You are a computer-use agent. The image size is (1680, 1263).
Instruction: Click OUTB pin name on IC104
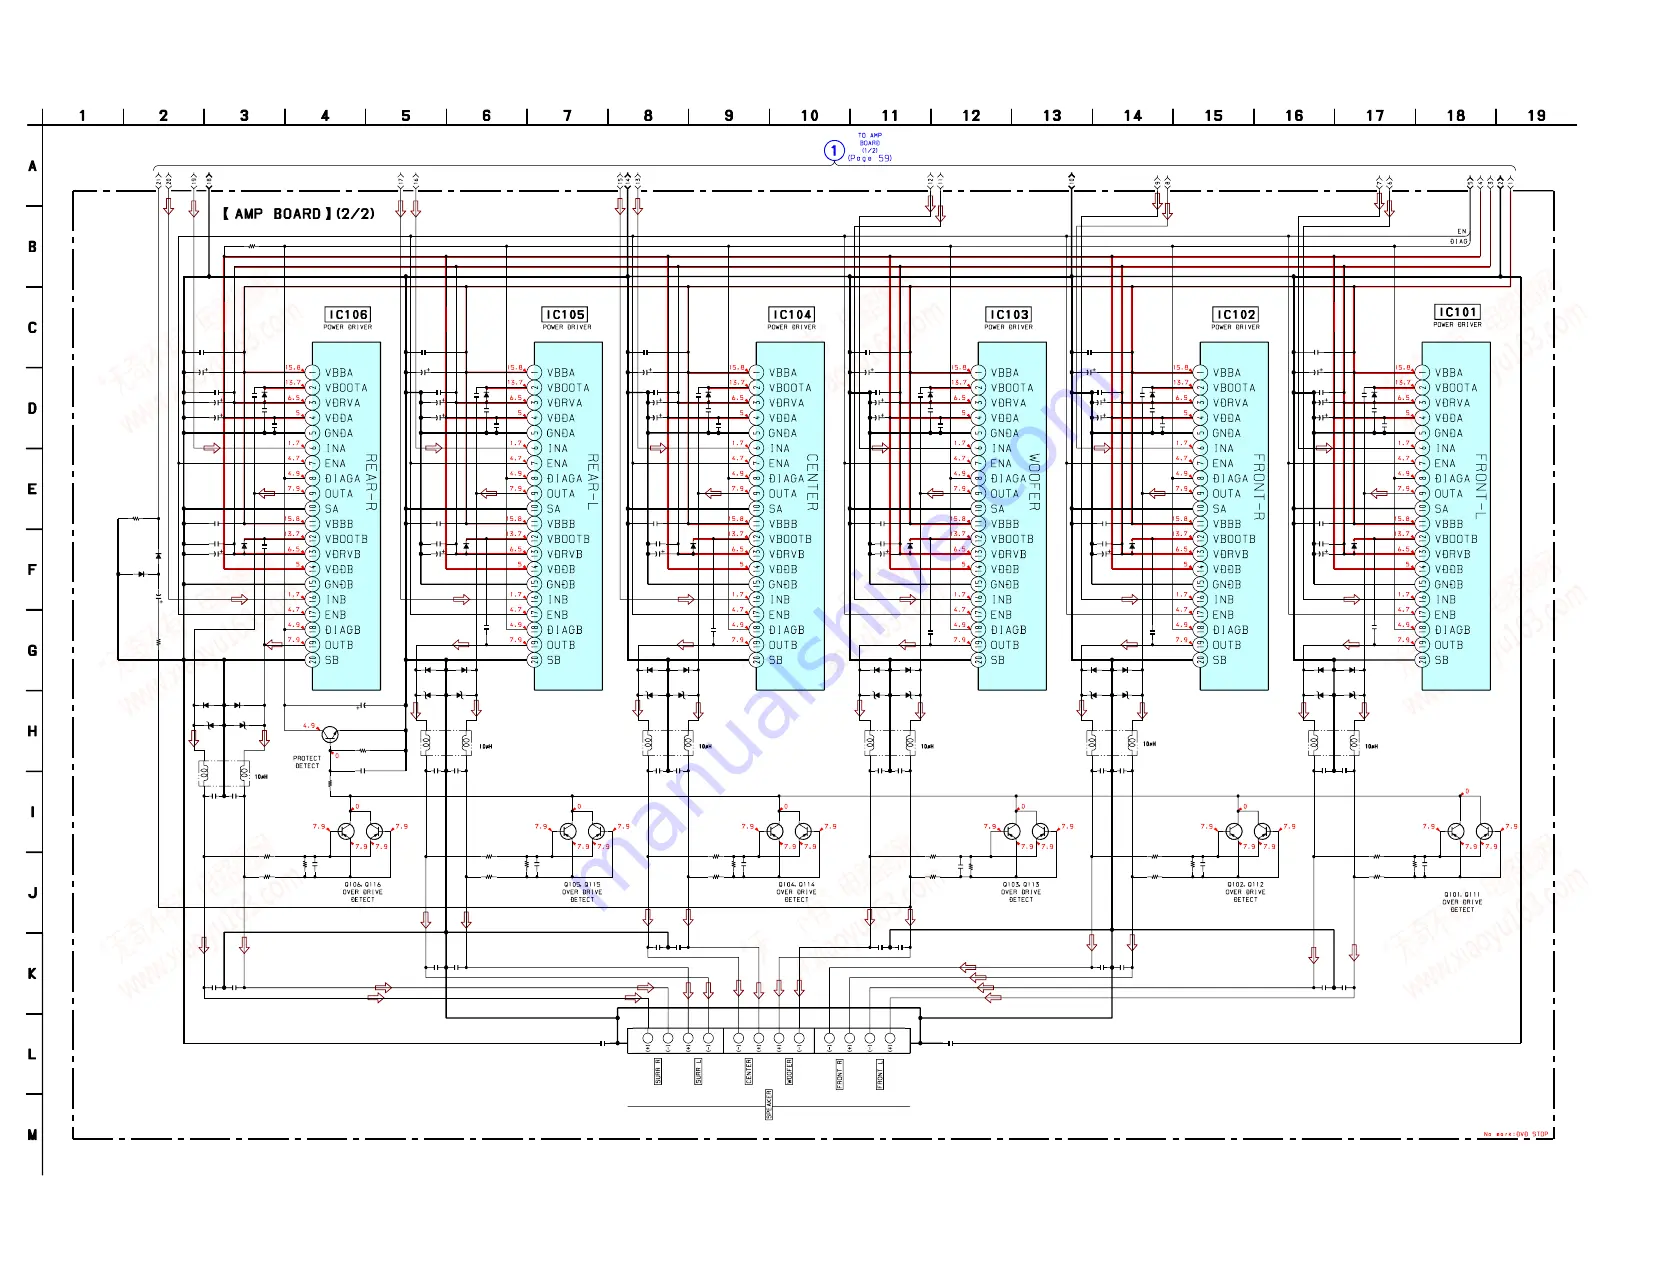783,645
